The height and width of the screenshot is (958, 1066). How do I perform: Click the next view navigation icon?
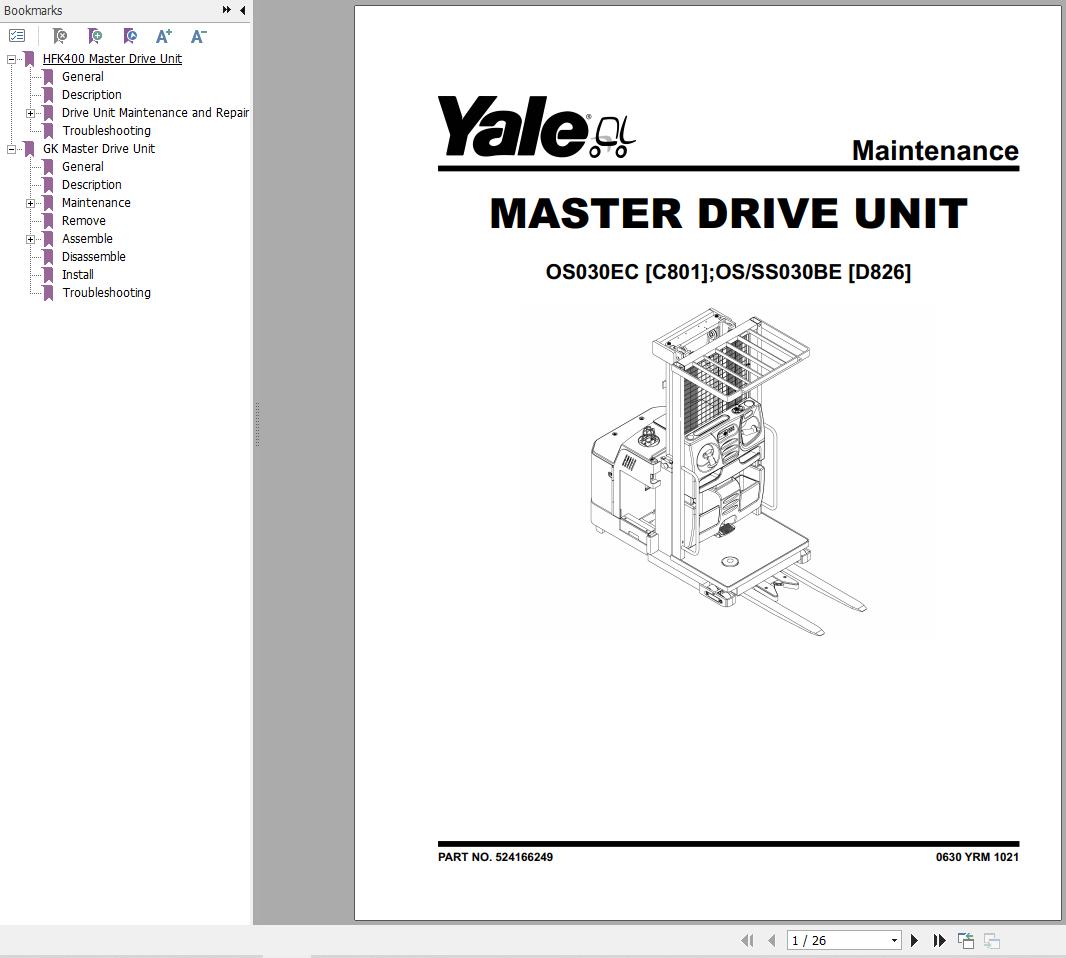click(x=992, y=940)
